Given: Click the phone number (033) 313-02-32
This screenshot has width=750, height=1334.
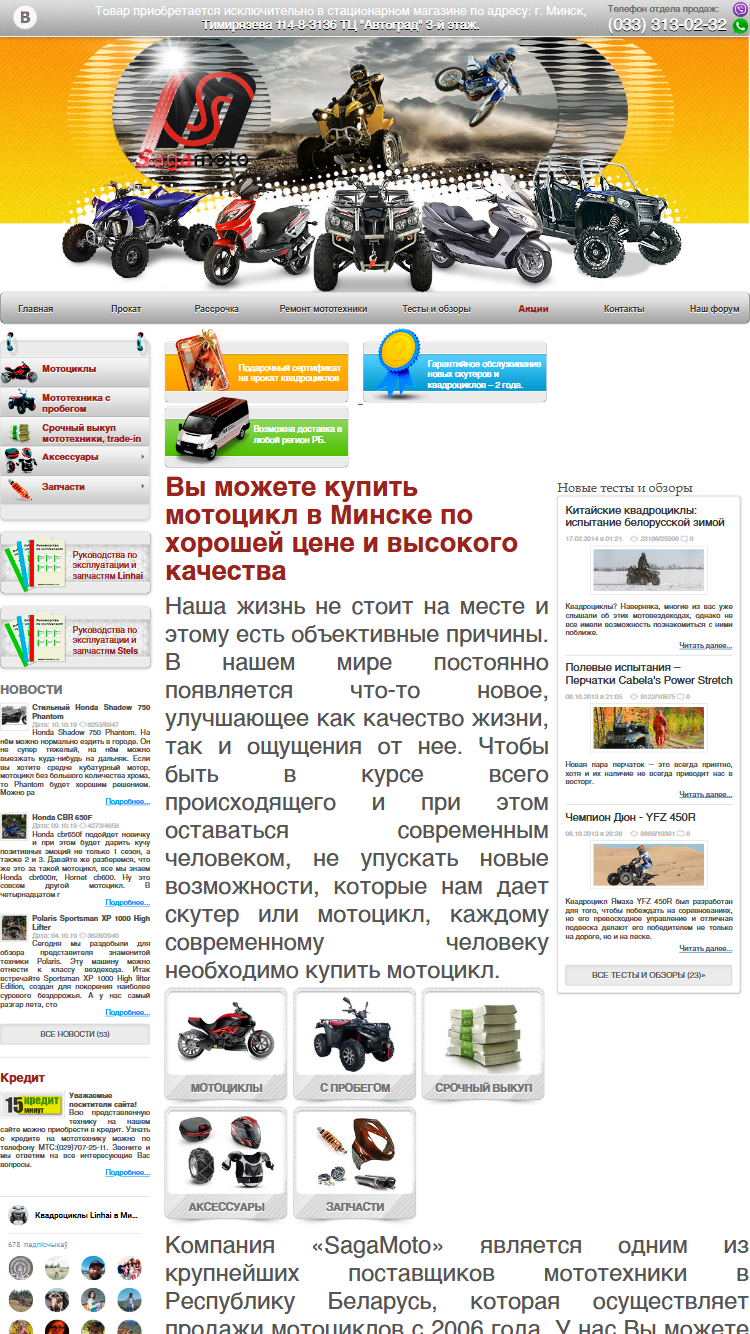Looking at the screenshot, I should 667,25.
